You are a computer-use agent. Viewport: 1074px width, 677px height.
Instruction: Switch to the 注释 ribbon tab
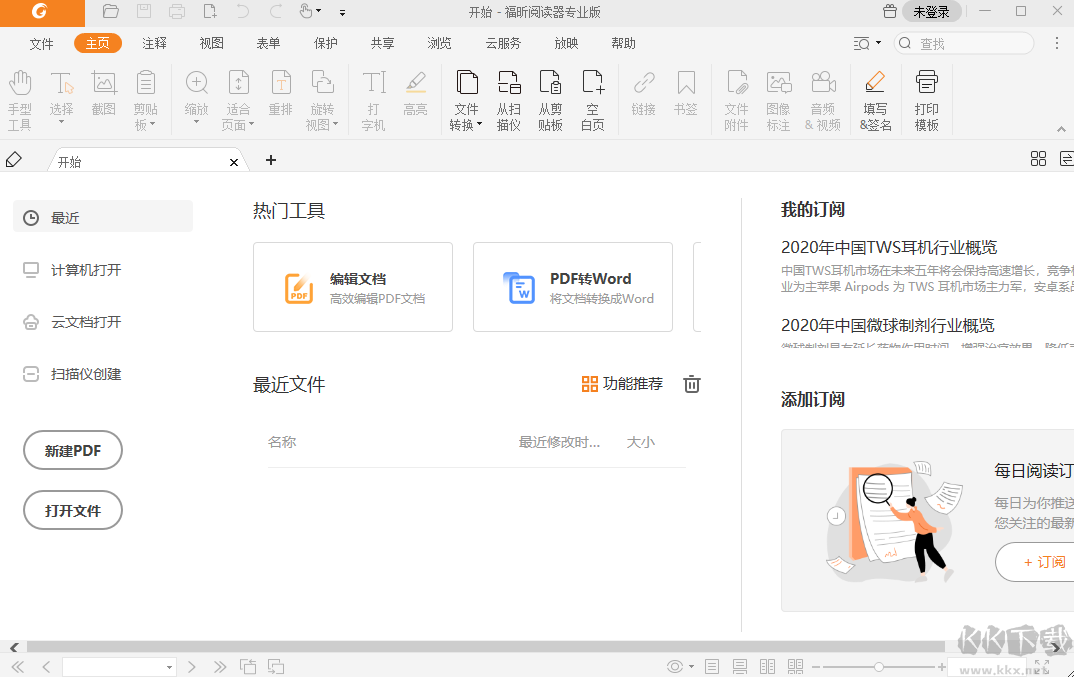(153, 43)
